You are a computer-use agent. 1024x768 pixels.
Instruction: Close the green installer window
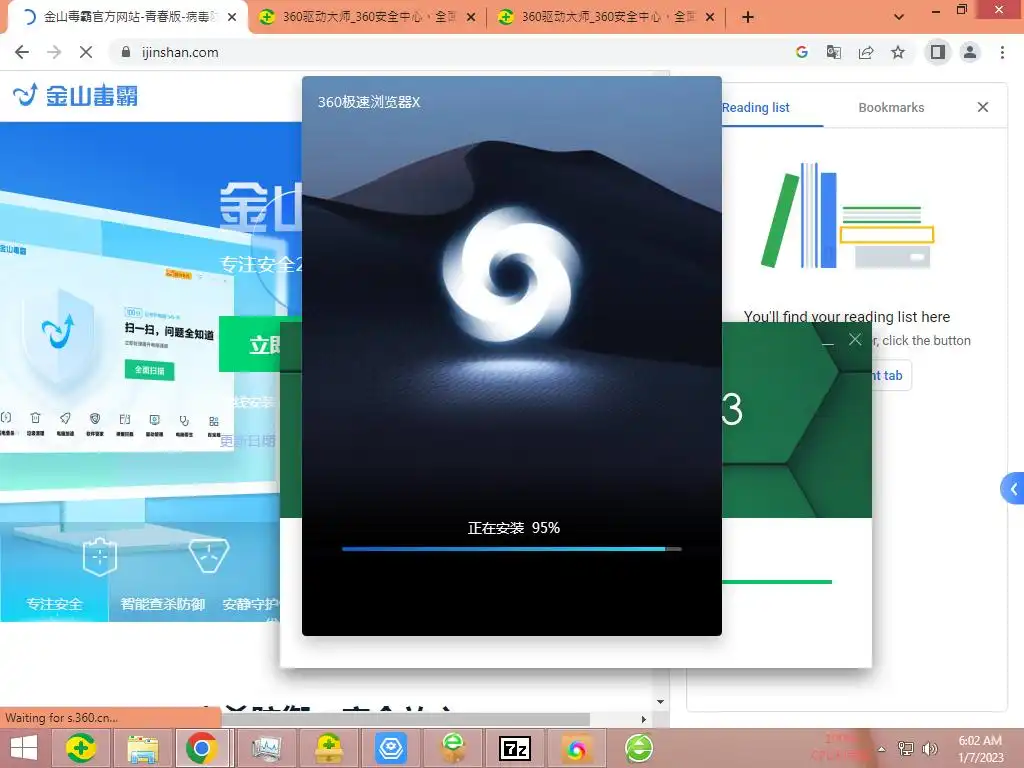pos(855,340)
